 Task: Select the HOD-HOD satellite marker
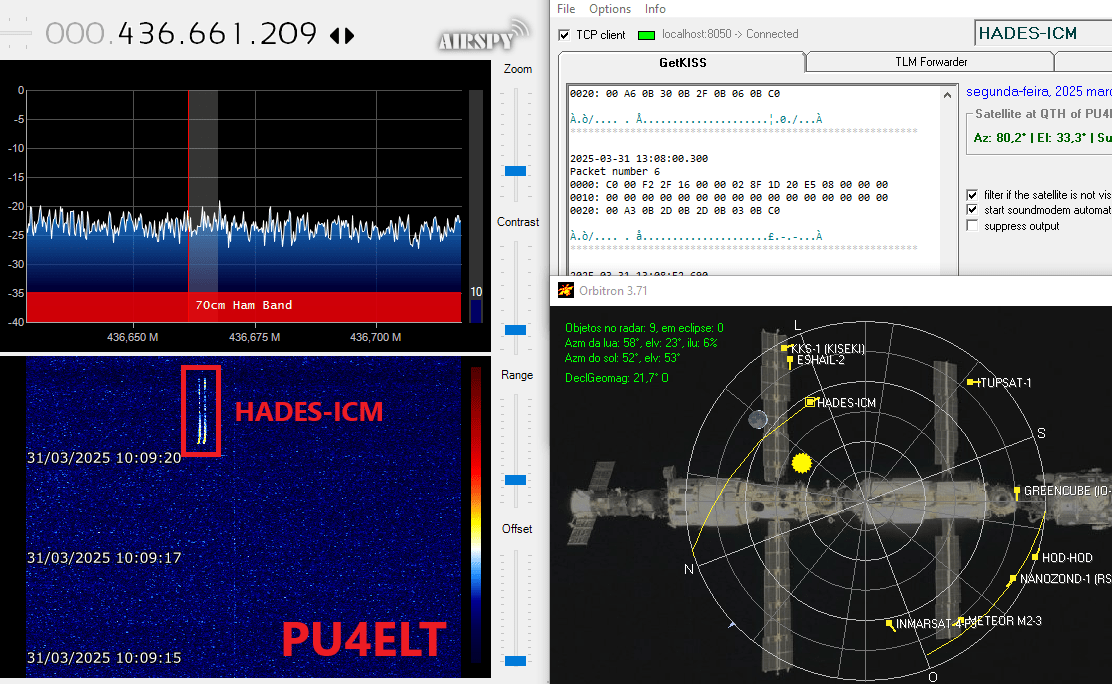tap(1035, 557)
